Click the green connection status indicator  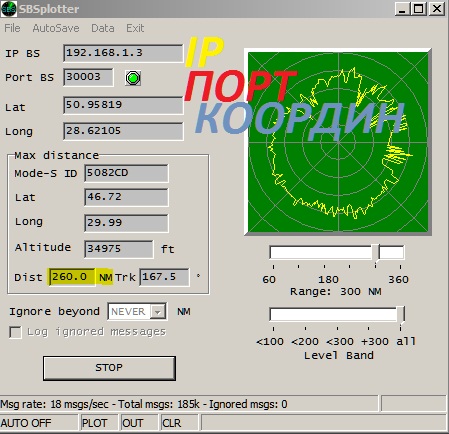pos(133,78)
